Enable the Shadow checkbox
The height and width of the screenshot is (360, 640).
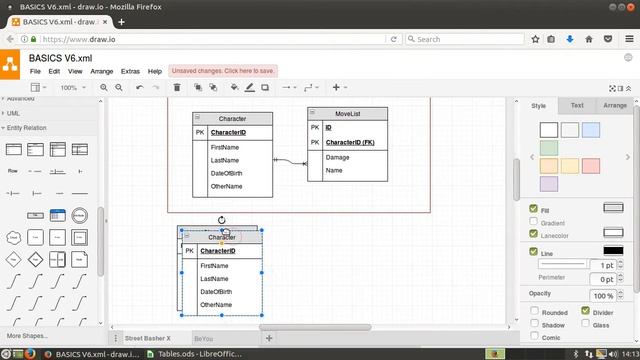click(534, 323)
